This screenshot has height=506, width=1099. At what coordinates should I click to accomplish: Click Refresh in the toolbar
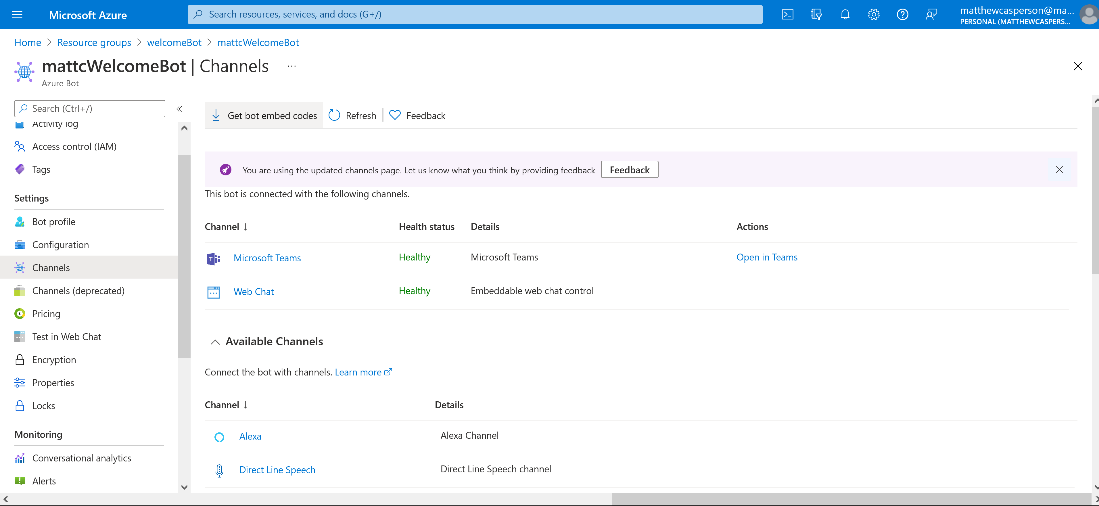tap(353, 116)
